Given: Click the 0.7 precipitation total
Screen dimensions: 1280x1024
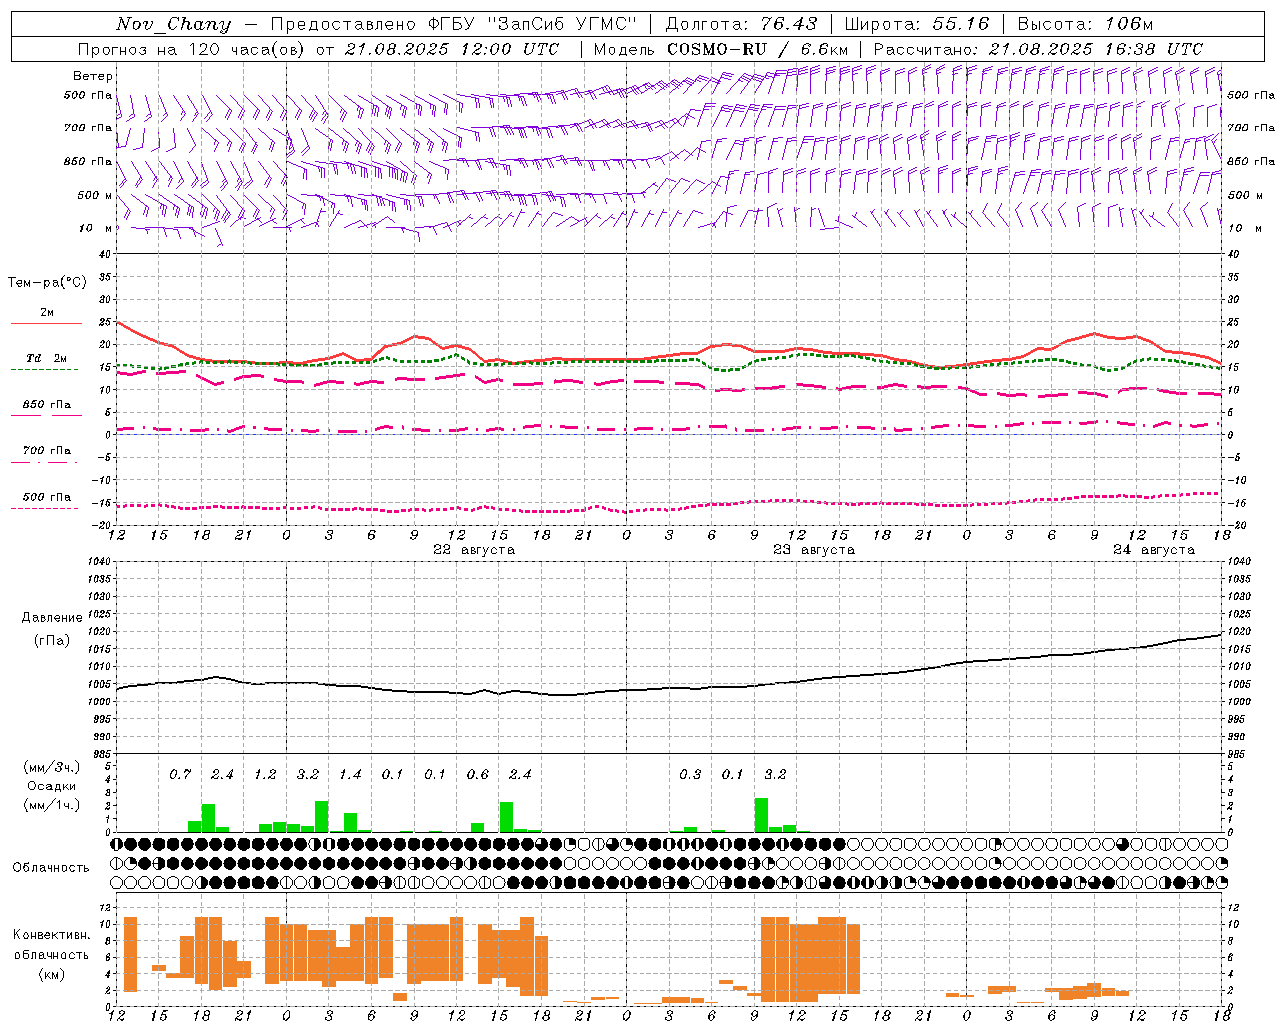Looking at the screenshot, I should click(180, 775).
